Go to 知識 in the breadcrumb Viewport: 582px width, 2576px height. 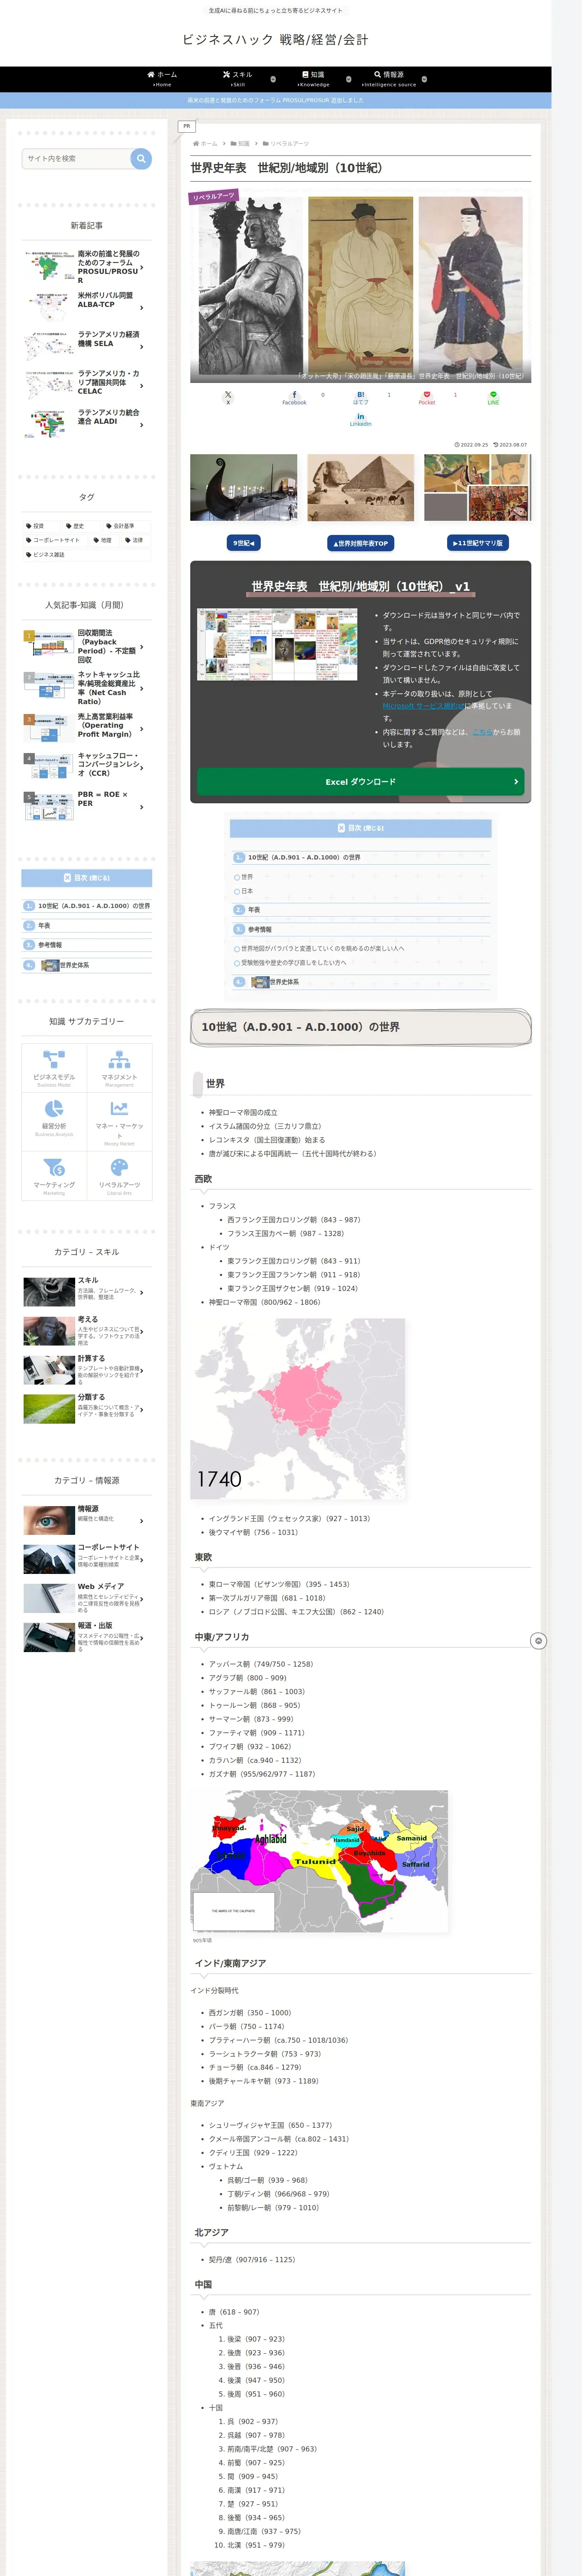click(x=240, y=144)
